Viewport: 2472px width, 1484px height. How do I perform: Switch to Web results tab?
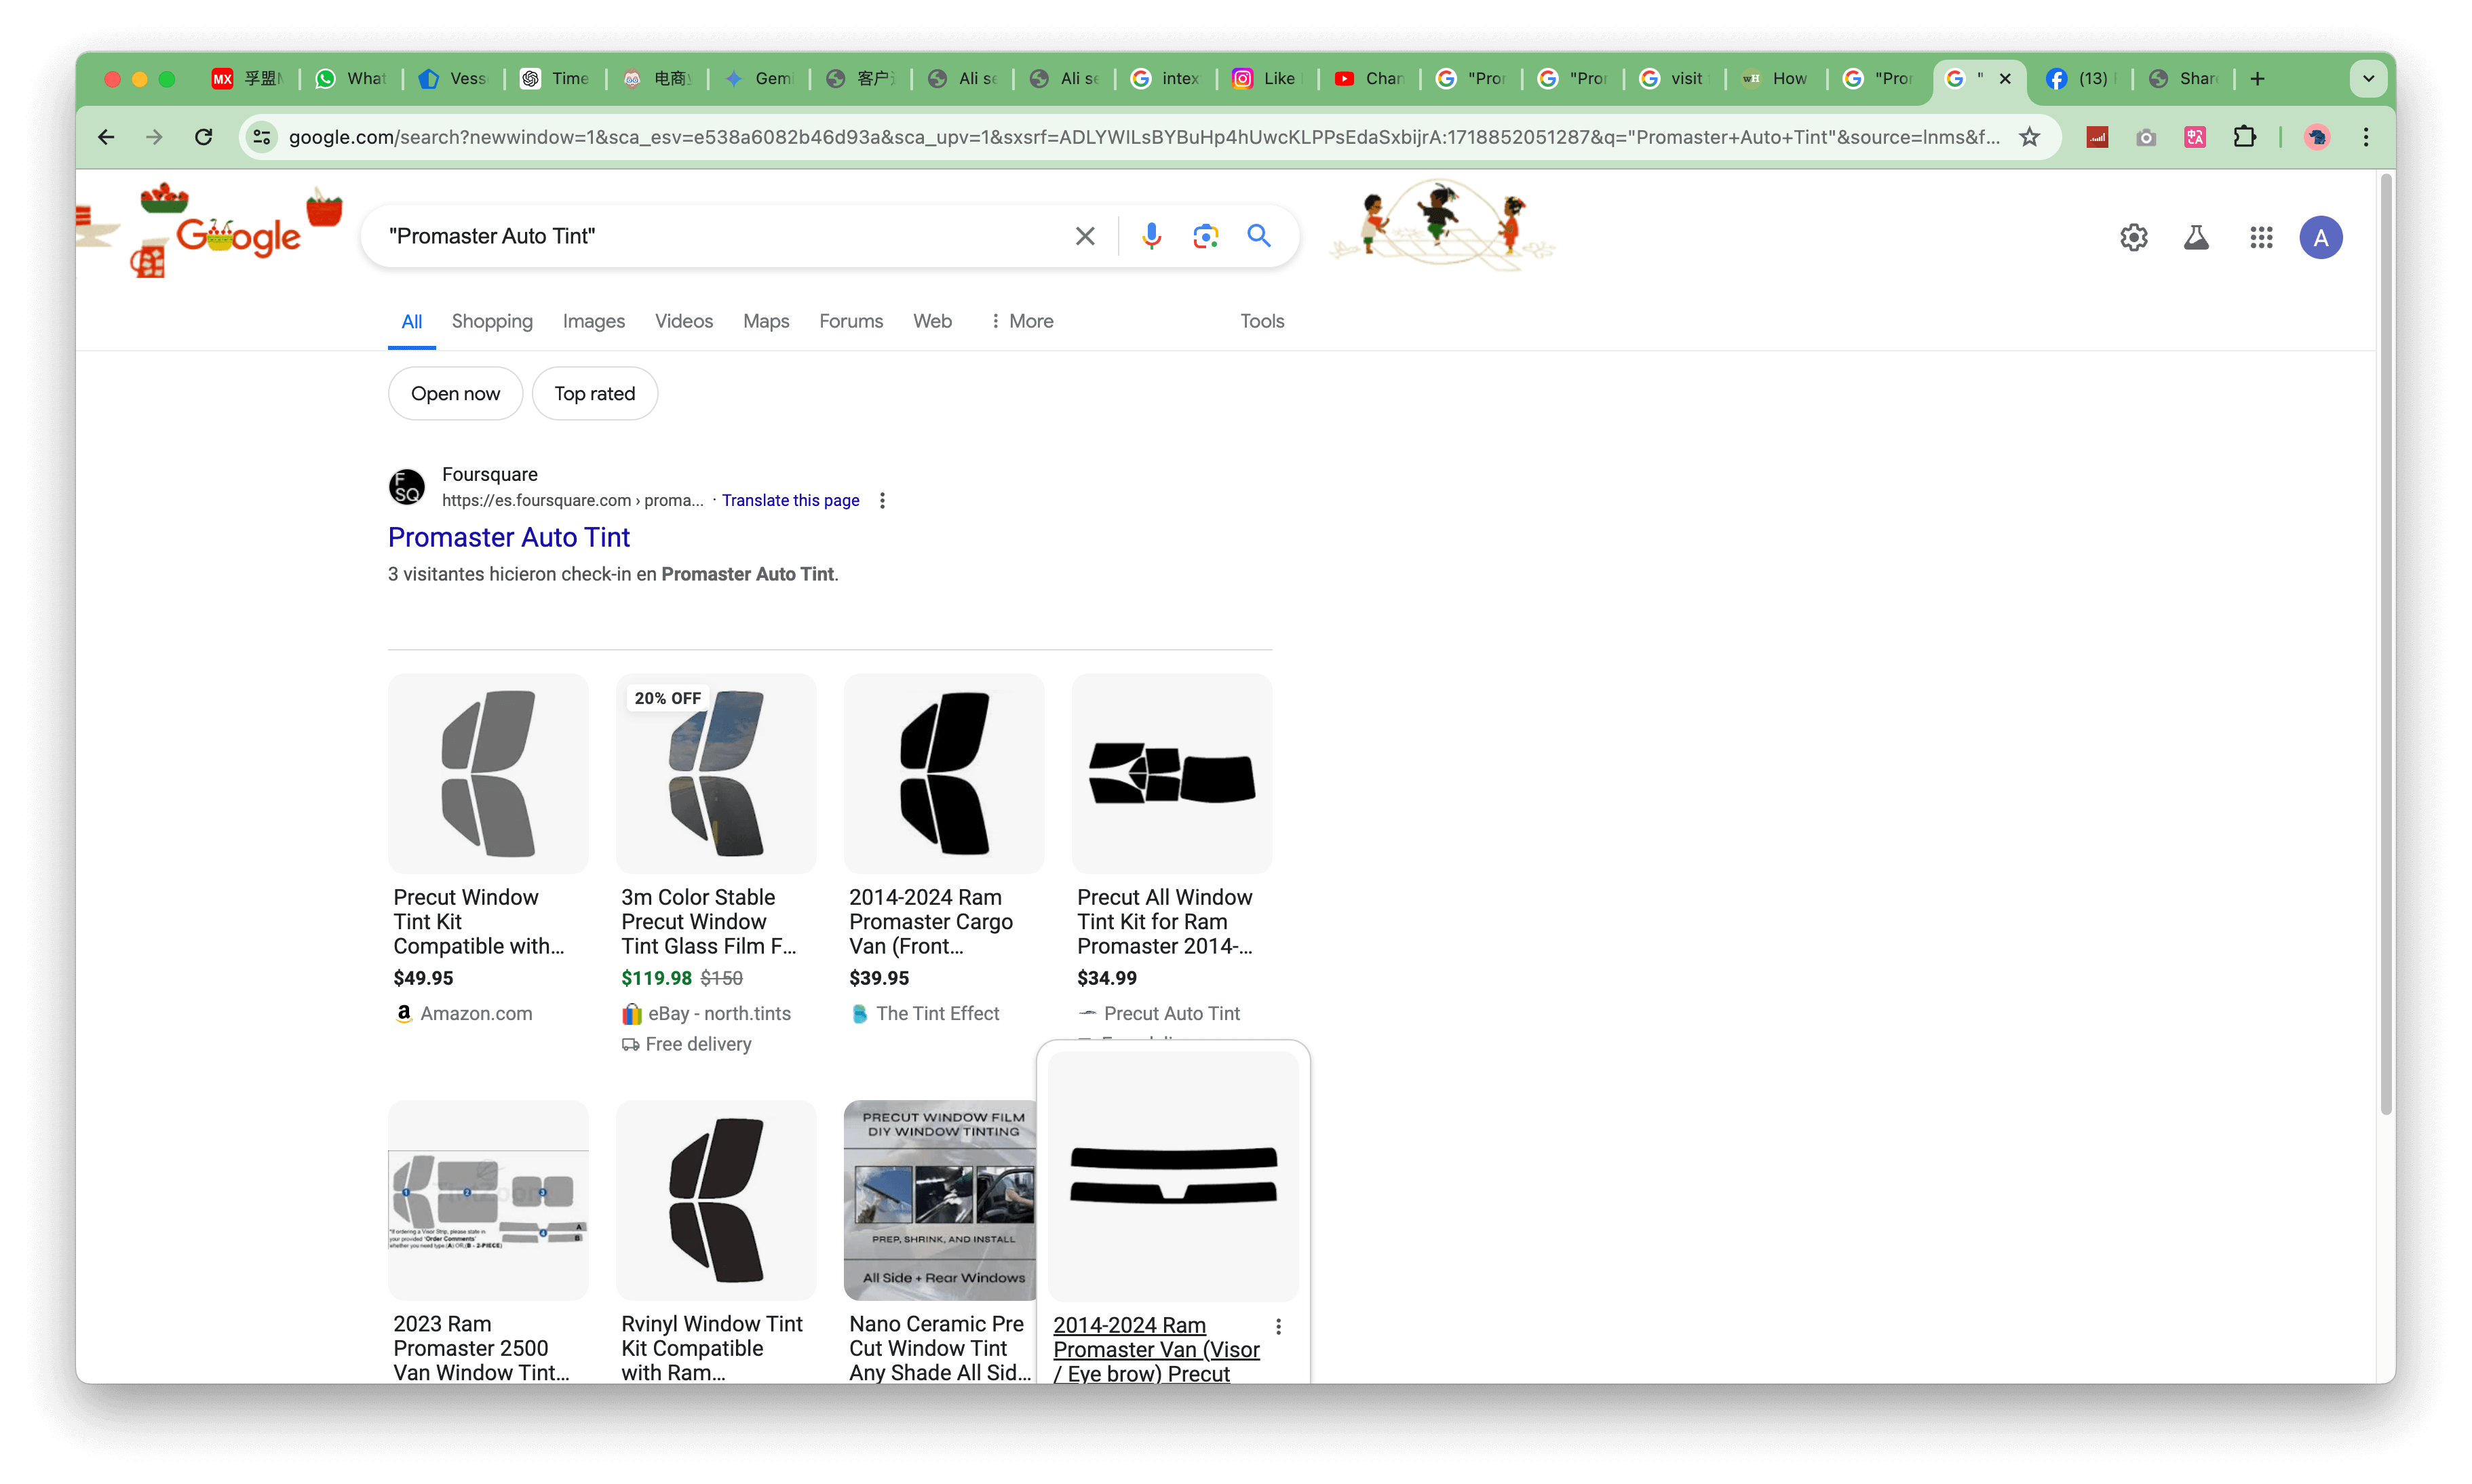932,321
